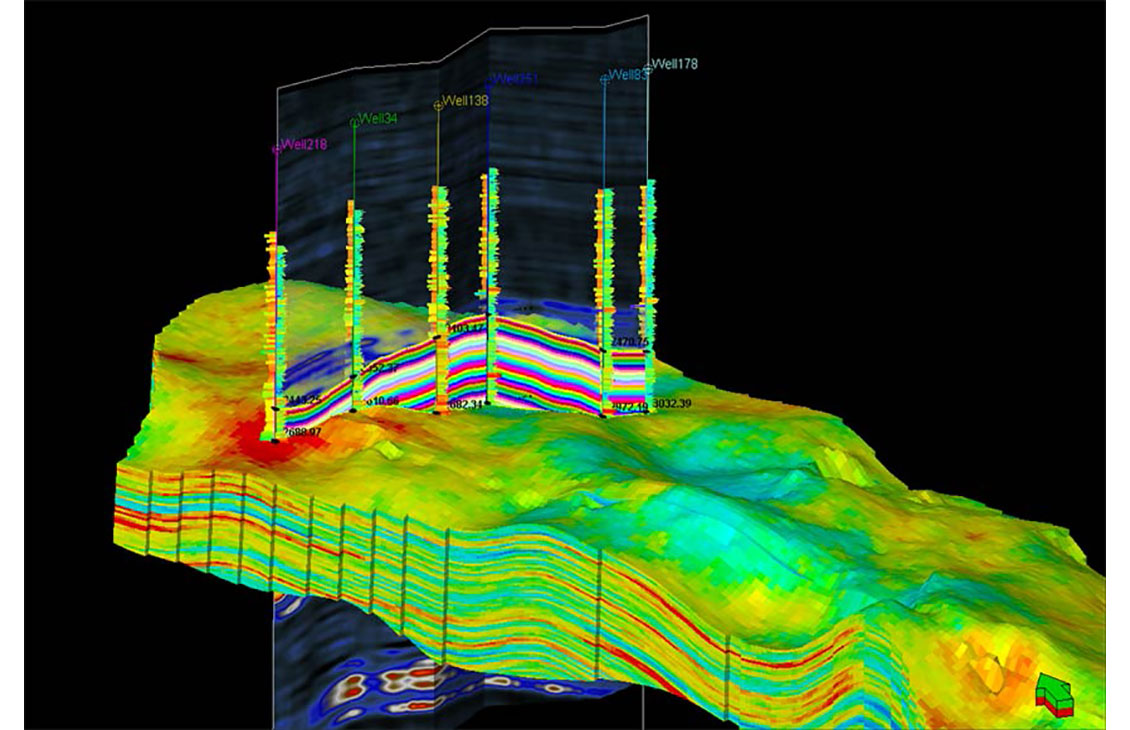The height and width of the screenshot is (730, 1130).
Task: Click the Well951 well marker symbol
Action: click(488, 80)
